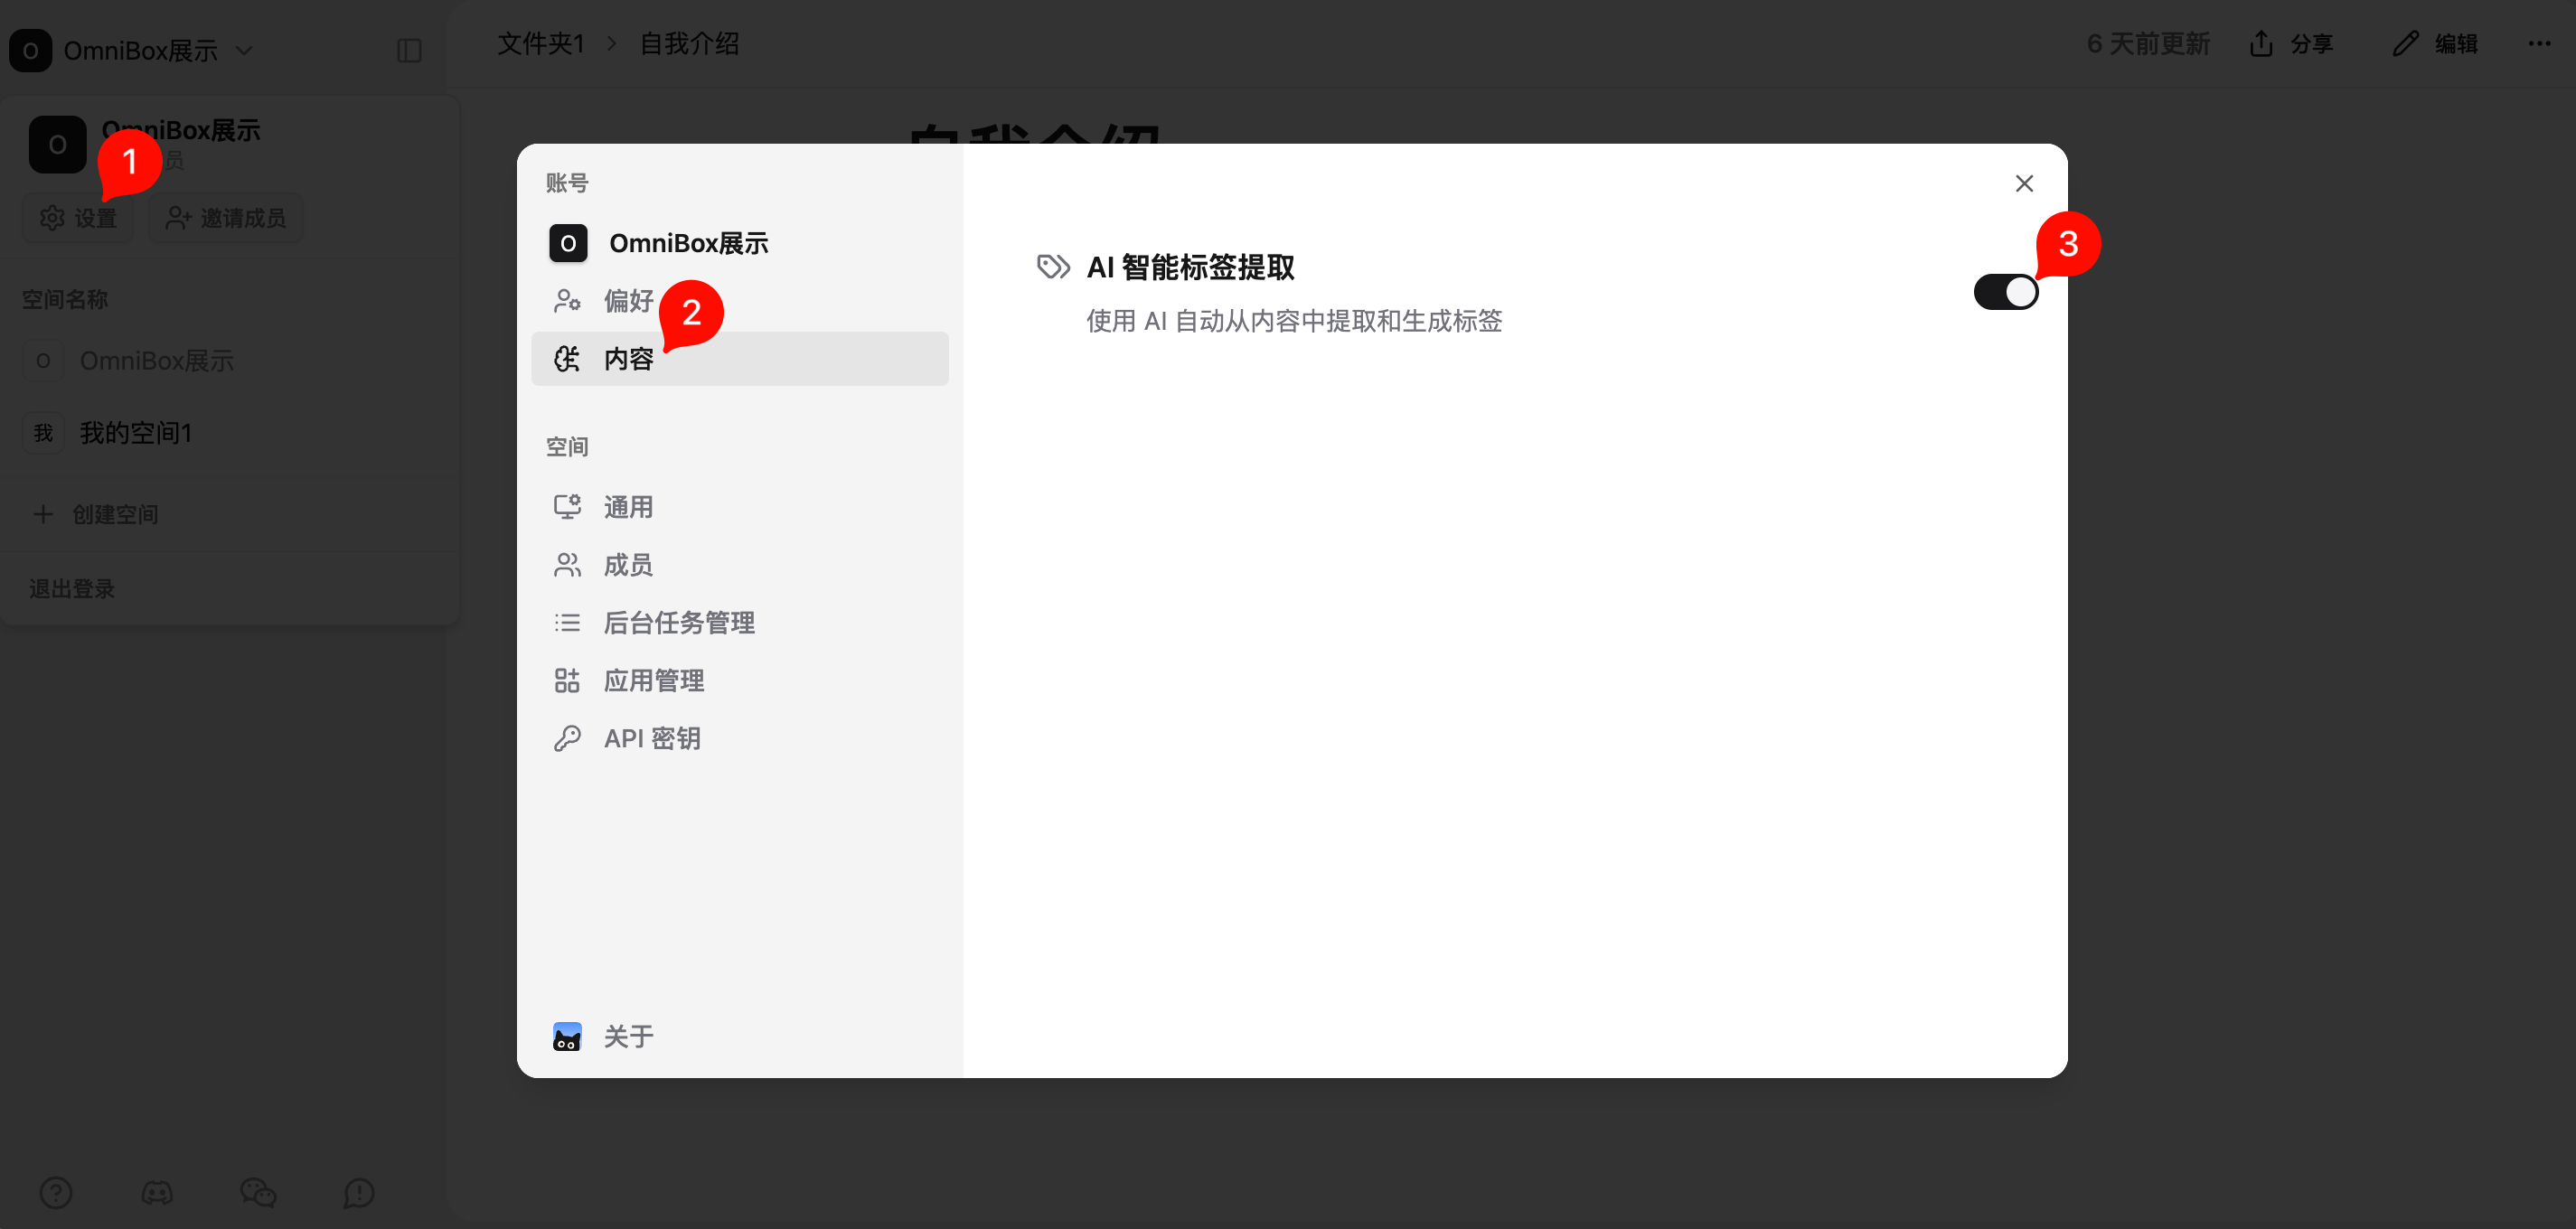Click the 分享 share icon
This screenshot has height=1229, width=2576.
click(2260, 43)
